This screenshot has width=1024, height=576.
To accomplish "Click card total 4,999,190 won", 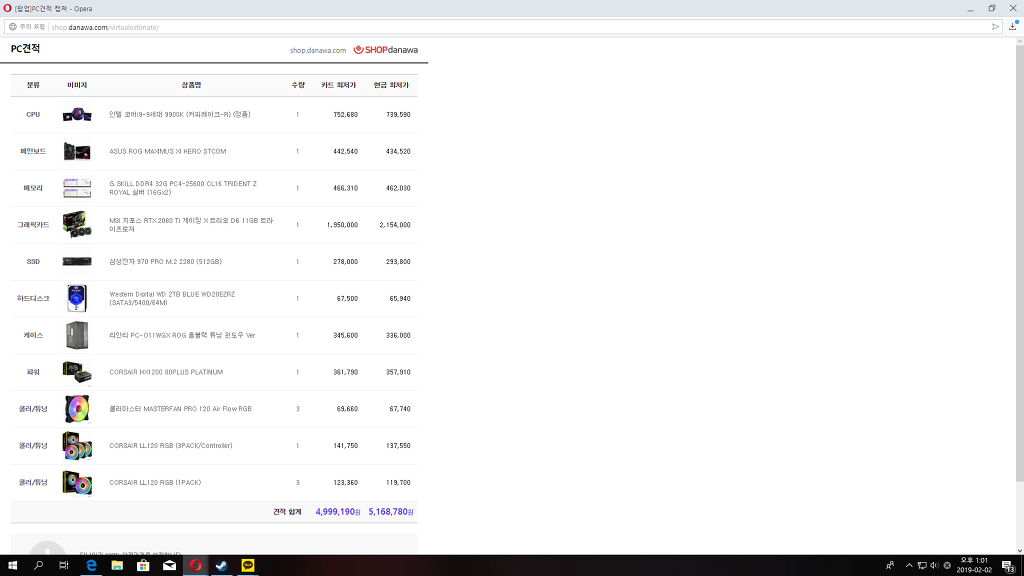I will pos(338,512).
